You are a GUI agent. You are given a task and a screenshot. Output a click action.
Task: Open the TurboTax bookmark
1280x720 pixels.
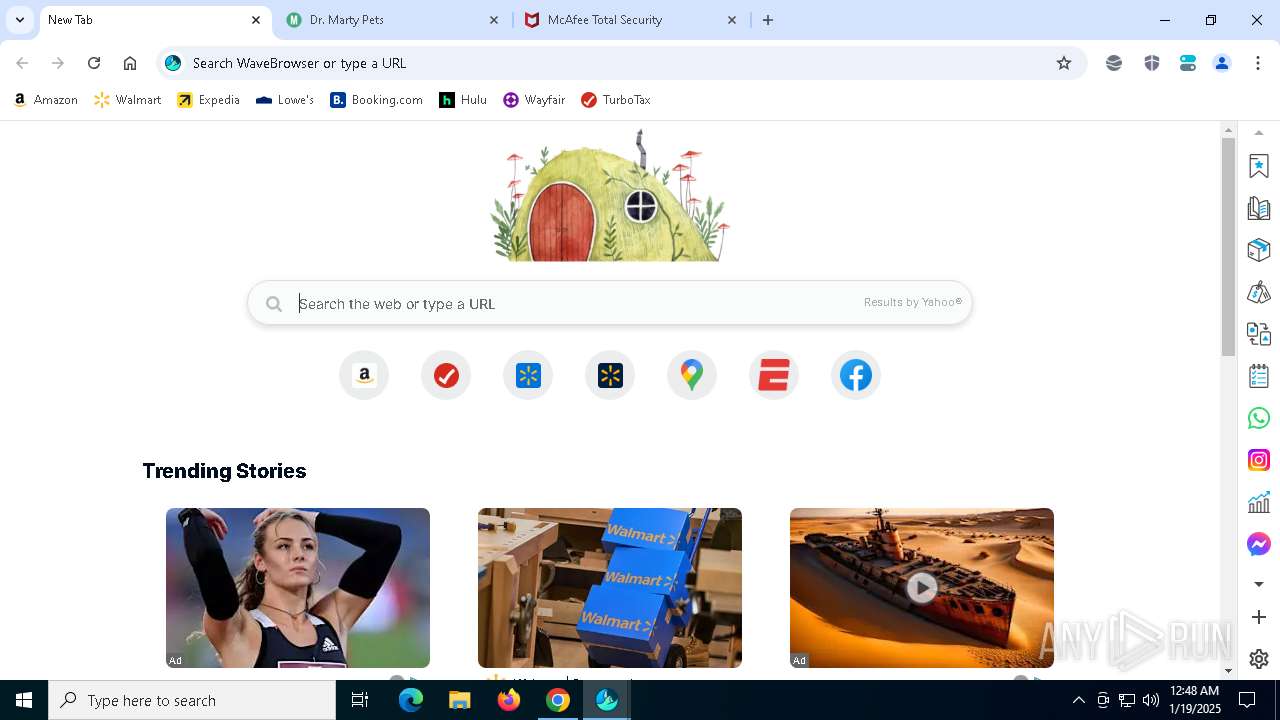point(616,100)
